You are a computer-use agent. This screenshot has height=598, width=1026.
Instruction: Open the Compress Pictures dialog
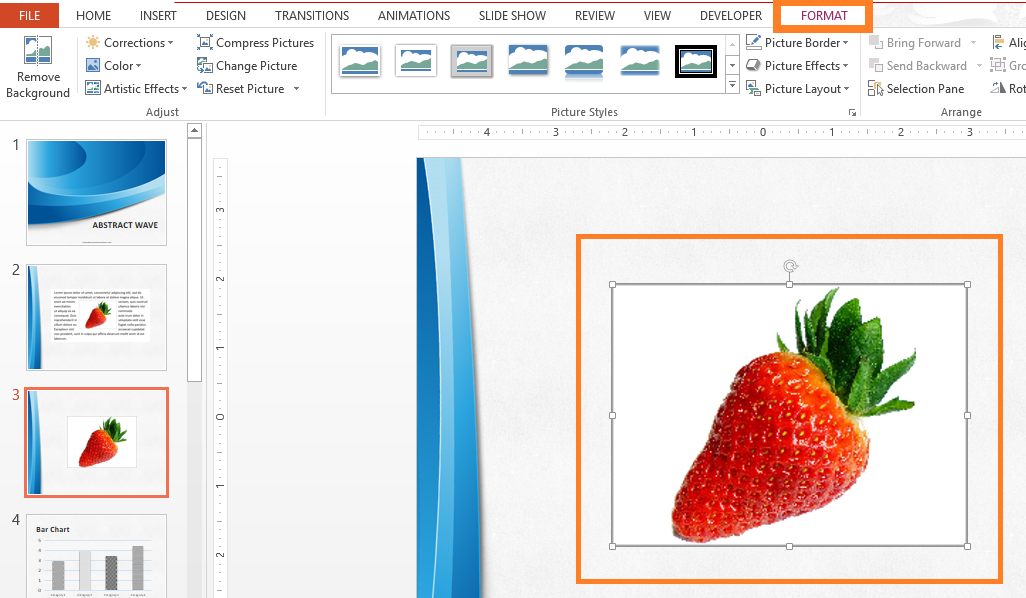[x=255, y=42]
